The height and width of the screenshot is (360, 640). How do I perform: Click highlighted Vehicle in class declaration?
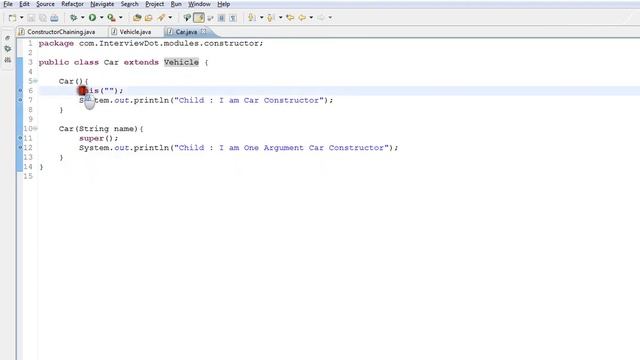pyautogui.click(x=181, y=62)
